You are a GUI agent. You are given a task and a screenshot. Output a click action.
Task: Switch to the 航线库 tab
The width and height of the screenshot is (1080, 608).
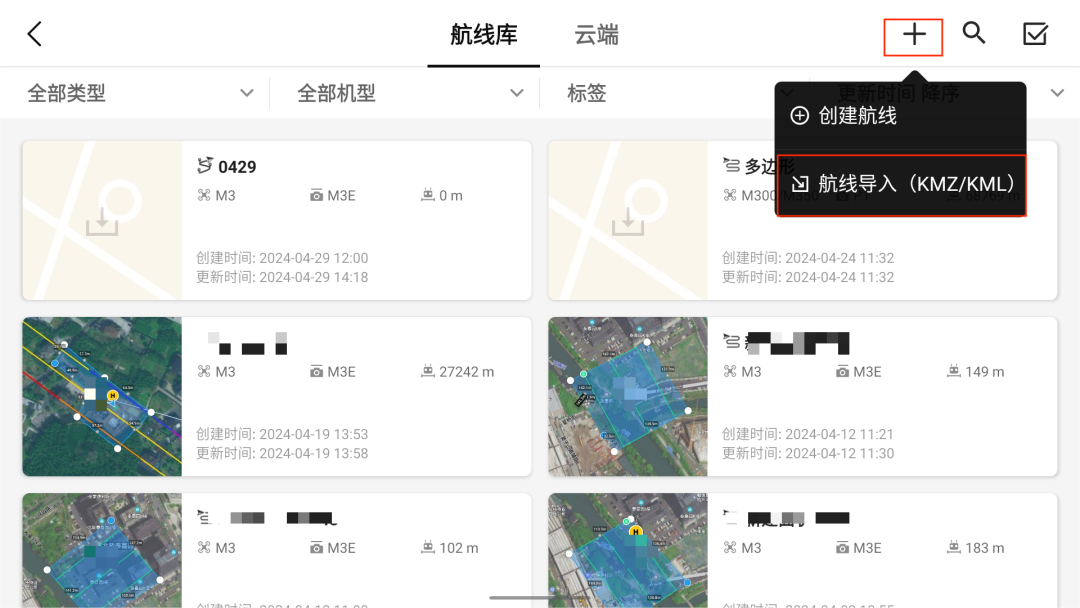(484, 34)
